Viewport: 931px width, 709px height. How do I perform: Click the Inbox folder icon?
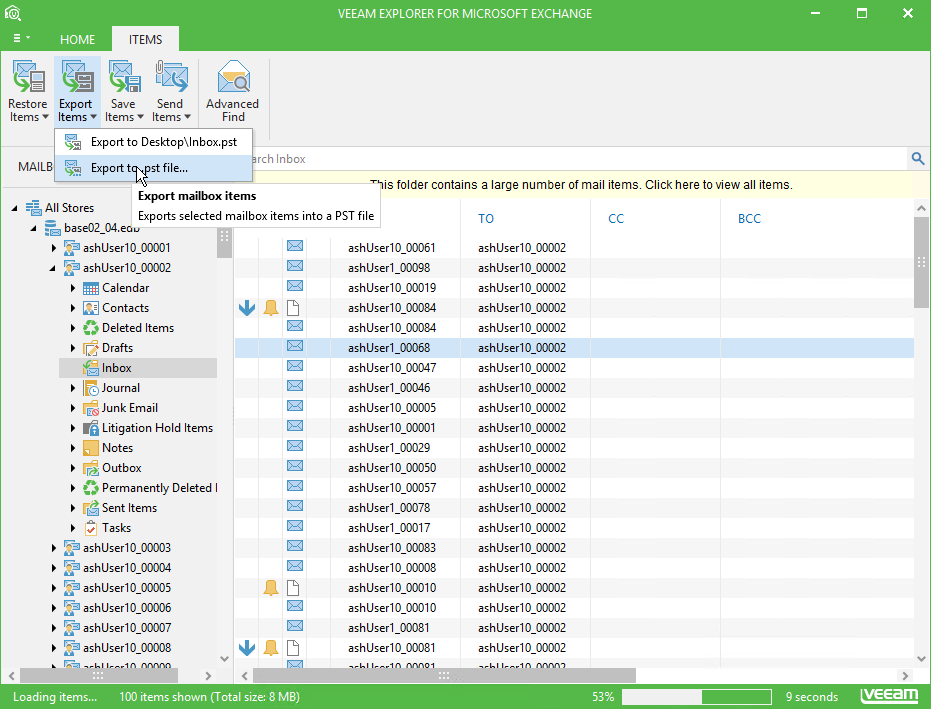tap(91, 368)
